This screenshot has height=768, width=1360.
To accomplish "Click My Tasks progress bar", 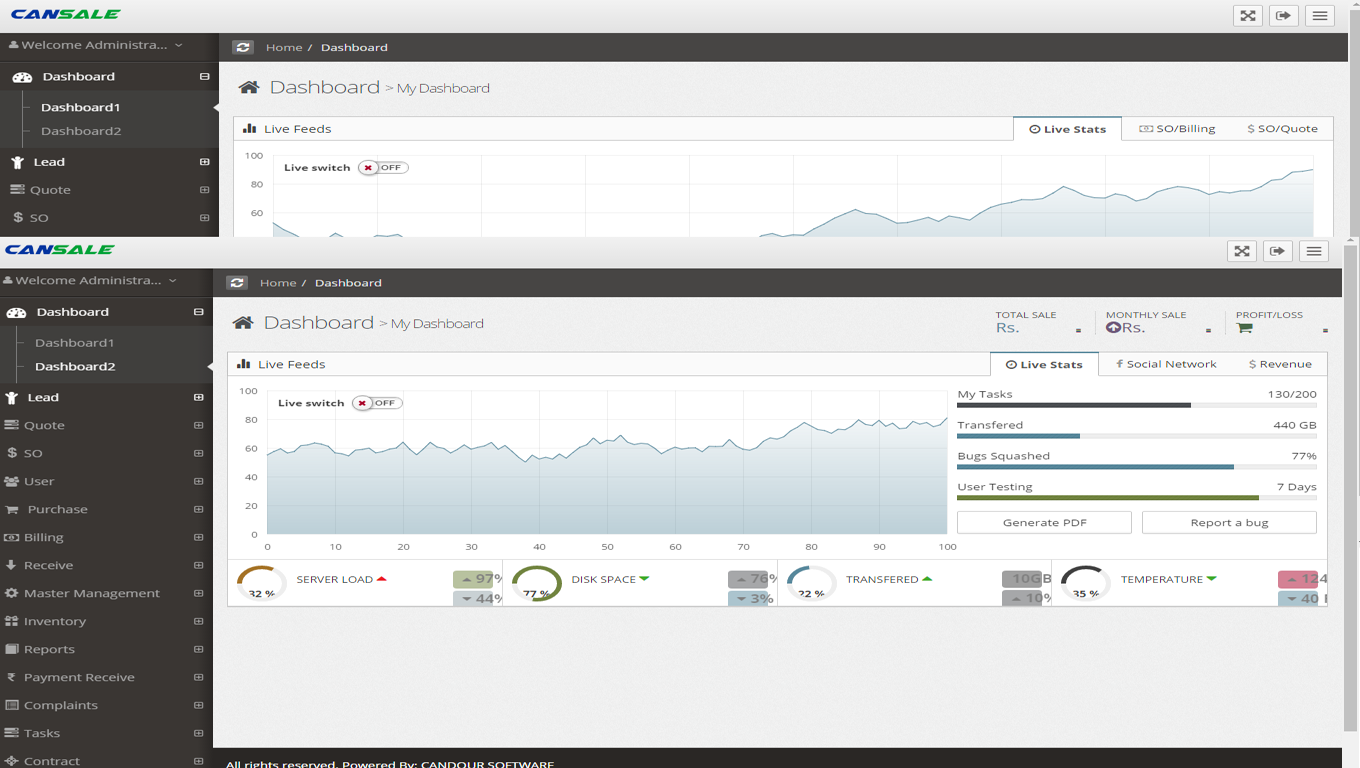I will click(x=1137, y=405).
